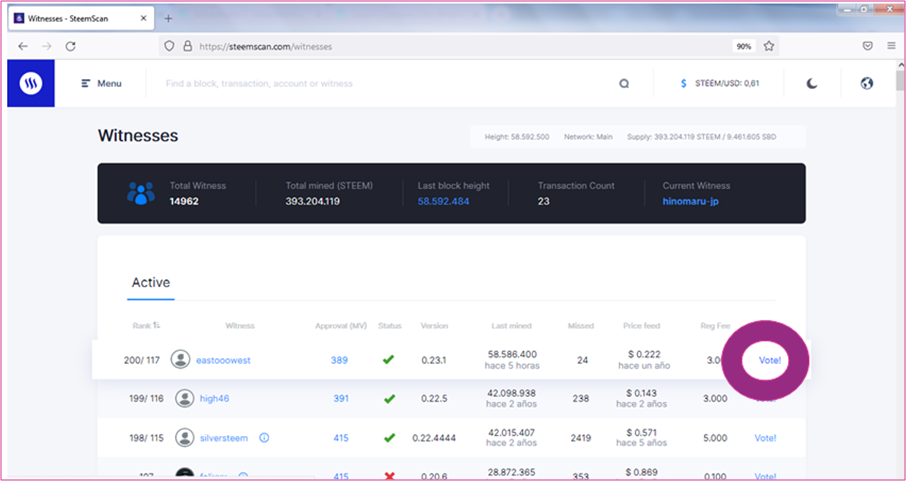Click green status check for silversteem
The width and height of the screenshot is (906, 481).
pos(390,438)
